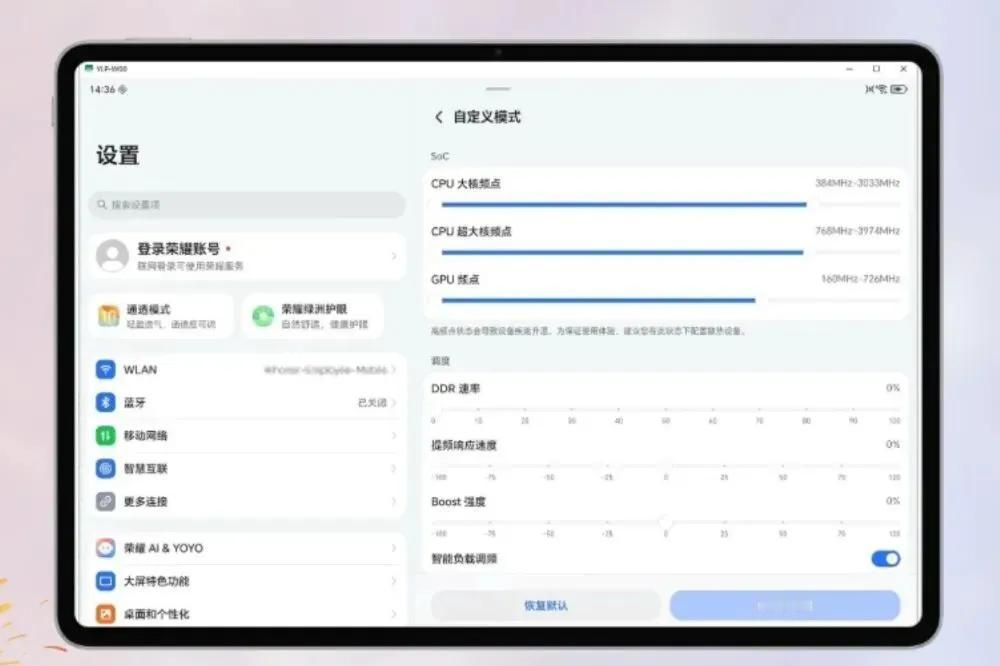
Task: Click the 提频响应速度 slider track
Action: coord(666,465)
